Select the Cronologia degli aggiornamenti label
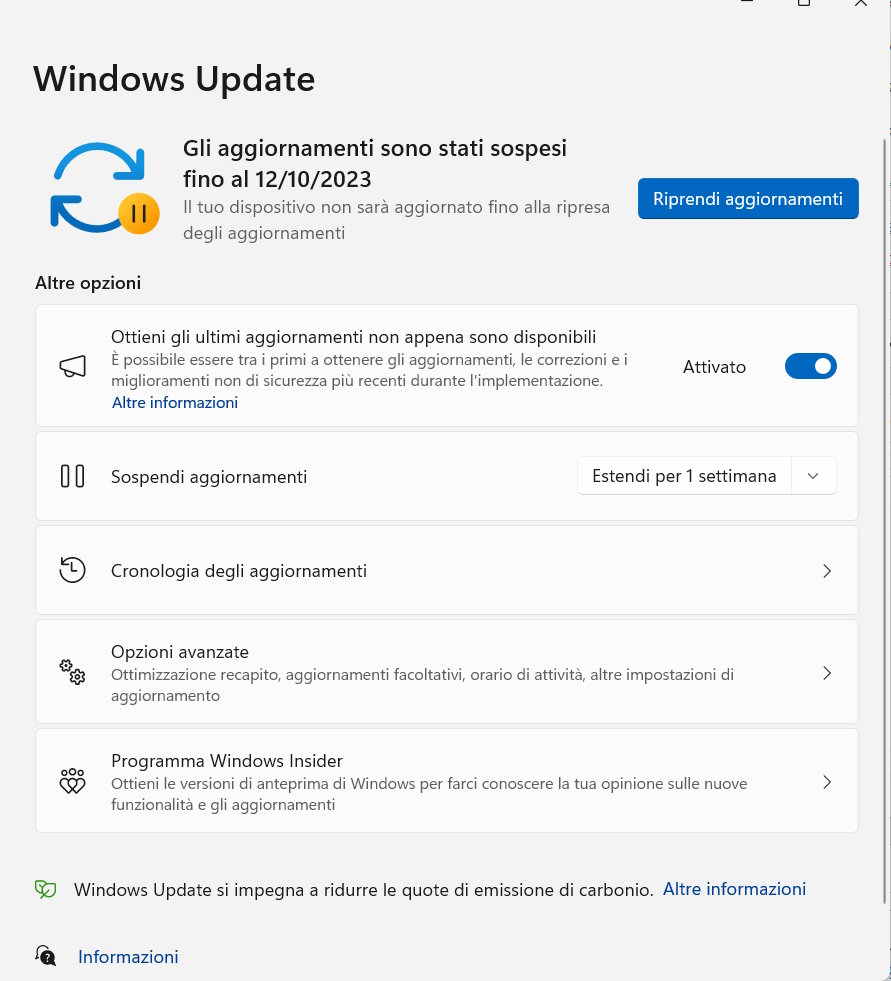 pyautogui.click(x=239, y=571)
